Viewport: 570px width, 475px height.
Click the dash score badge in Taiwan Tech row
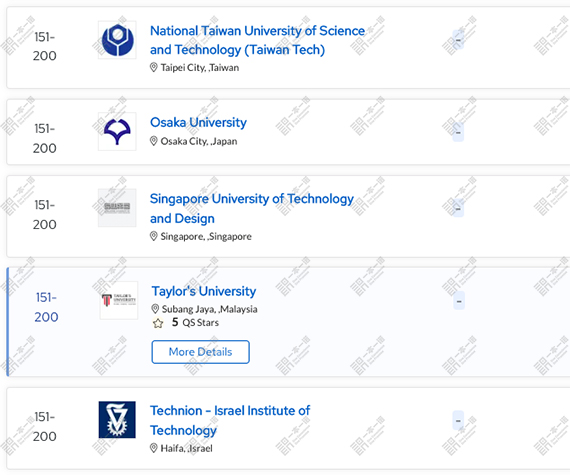(x=458, y=40)
